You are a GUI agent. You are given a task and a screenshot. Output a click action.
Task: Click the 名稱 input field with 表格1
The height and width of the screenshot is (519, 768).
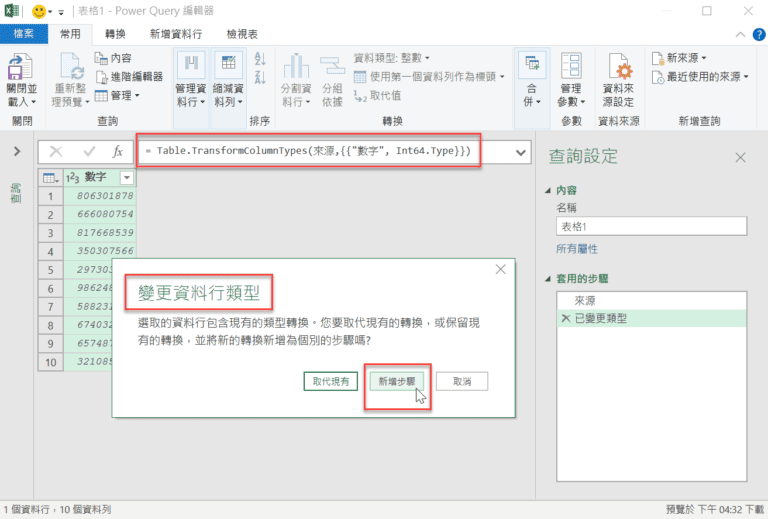pos(651,226)
